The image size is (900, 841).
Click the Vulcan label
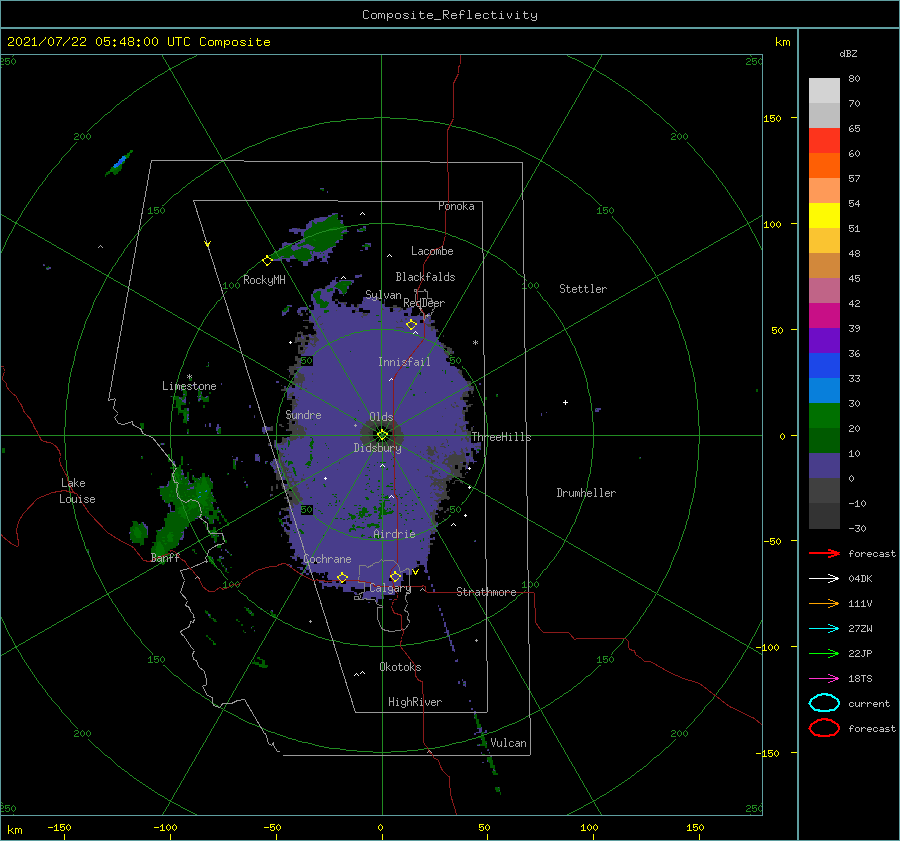pos(508,743)
